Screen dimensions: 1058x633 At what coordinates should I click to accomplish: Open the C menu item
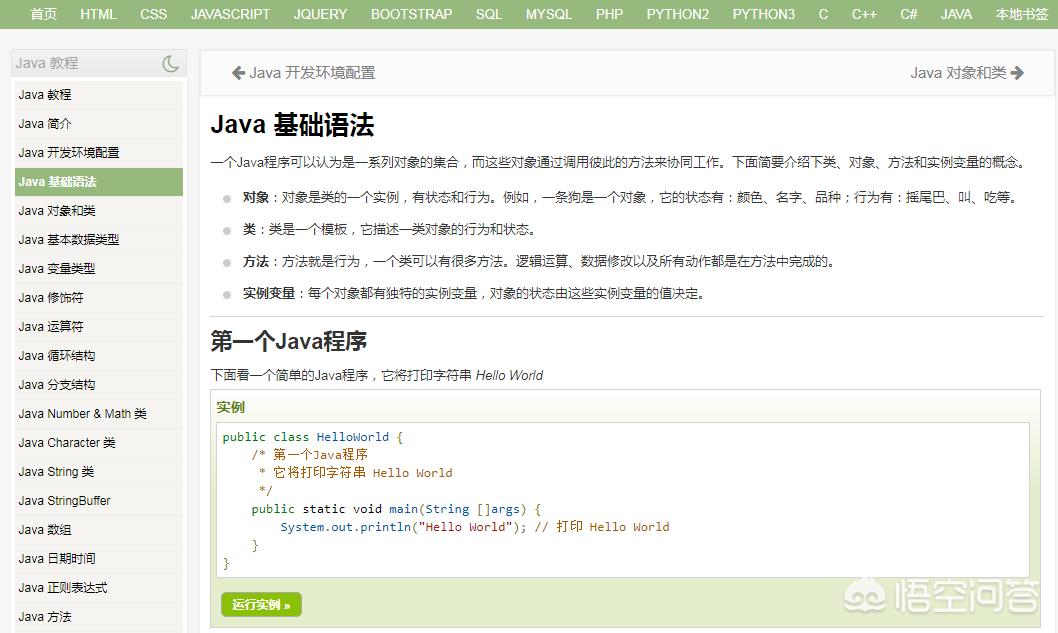click(x=823, y=14)
